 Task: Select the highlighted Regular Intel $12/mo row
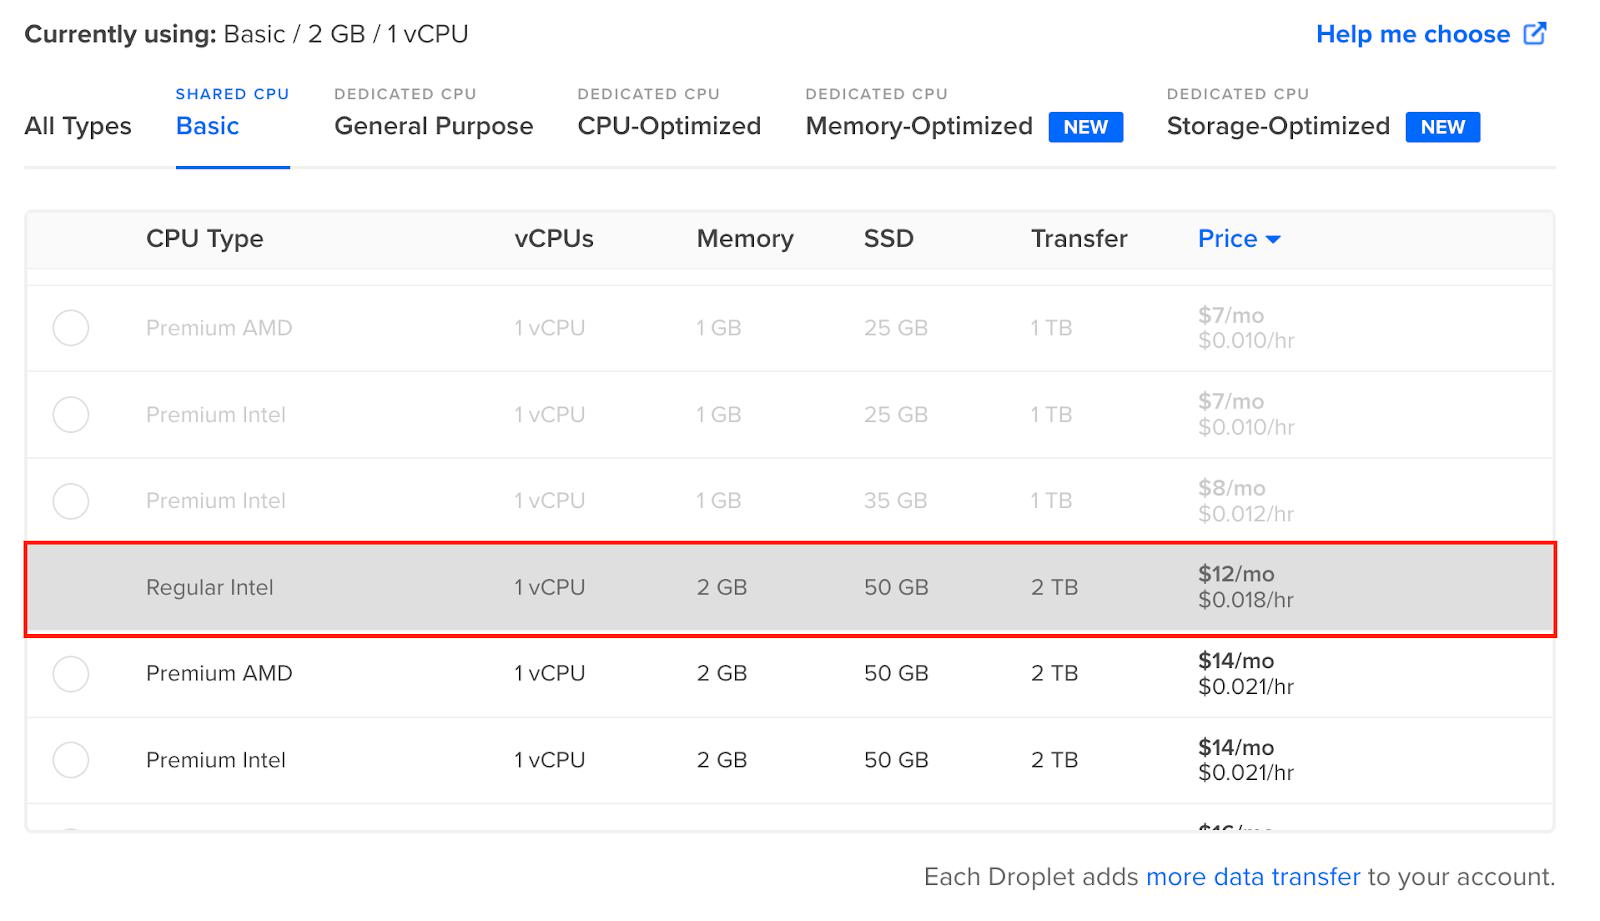tap(790, 589)
